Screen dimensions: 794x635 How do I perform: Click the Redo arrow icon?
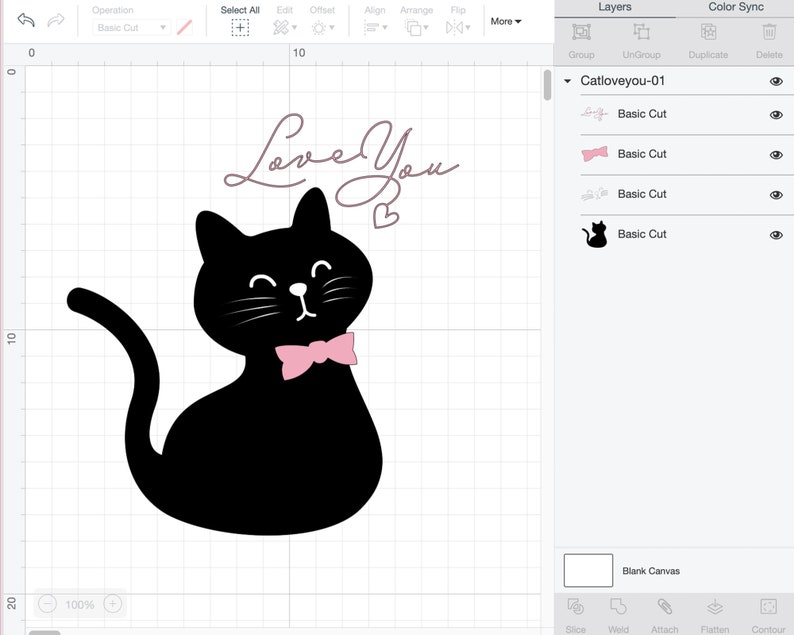(x=56, y=20)
